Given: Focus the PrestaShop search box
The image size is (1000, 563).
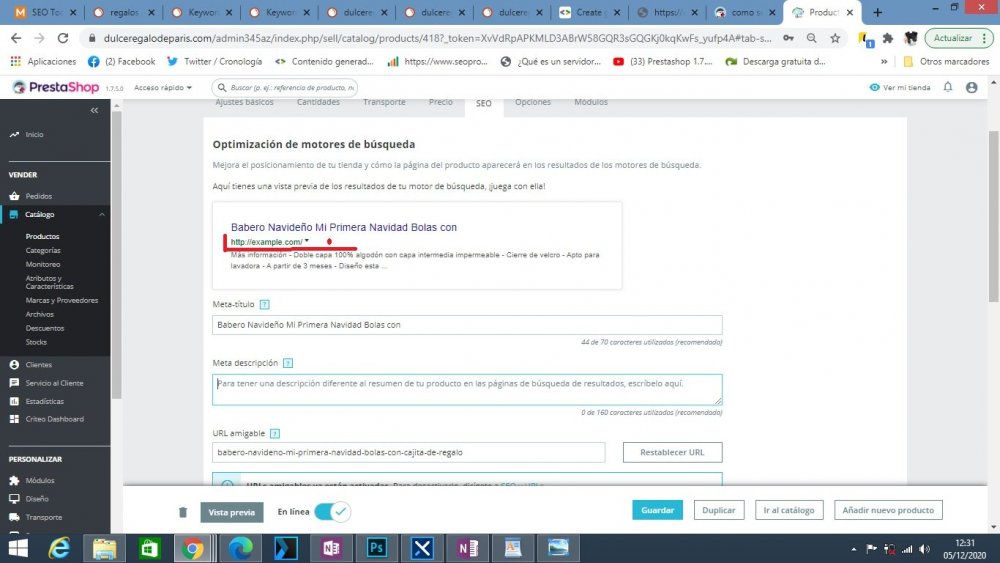Looking at the screenshot, I should tap(285, 87).
